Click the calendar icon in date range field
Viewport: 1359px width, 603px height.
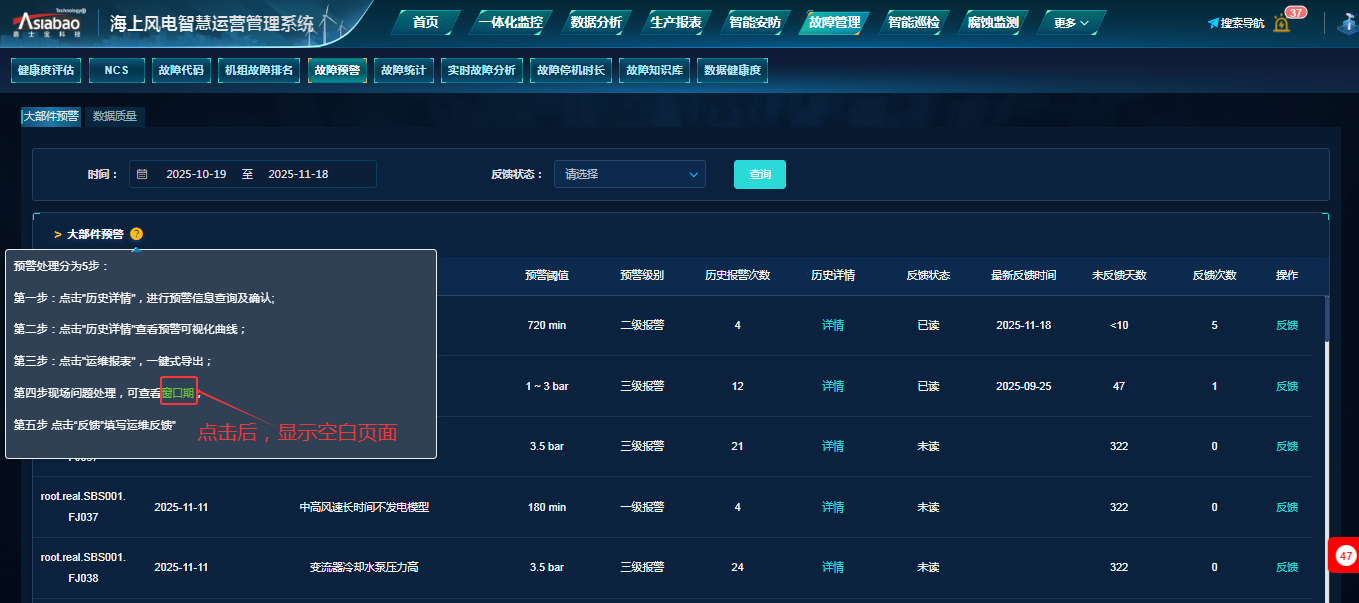click(x=142, y=174)
